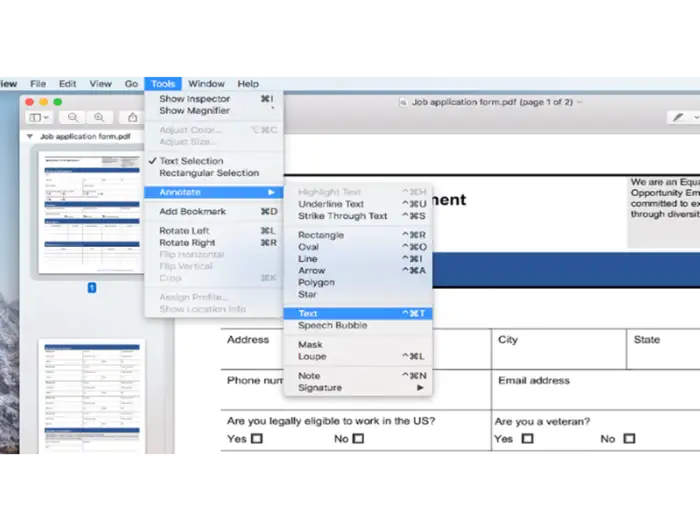The image size is (700, 525).
Task: Select the first page thumbnail
Action: pyautogui.click(x=92, y=211)
